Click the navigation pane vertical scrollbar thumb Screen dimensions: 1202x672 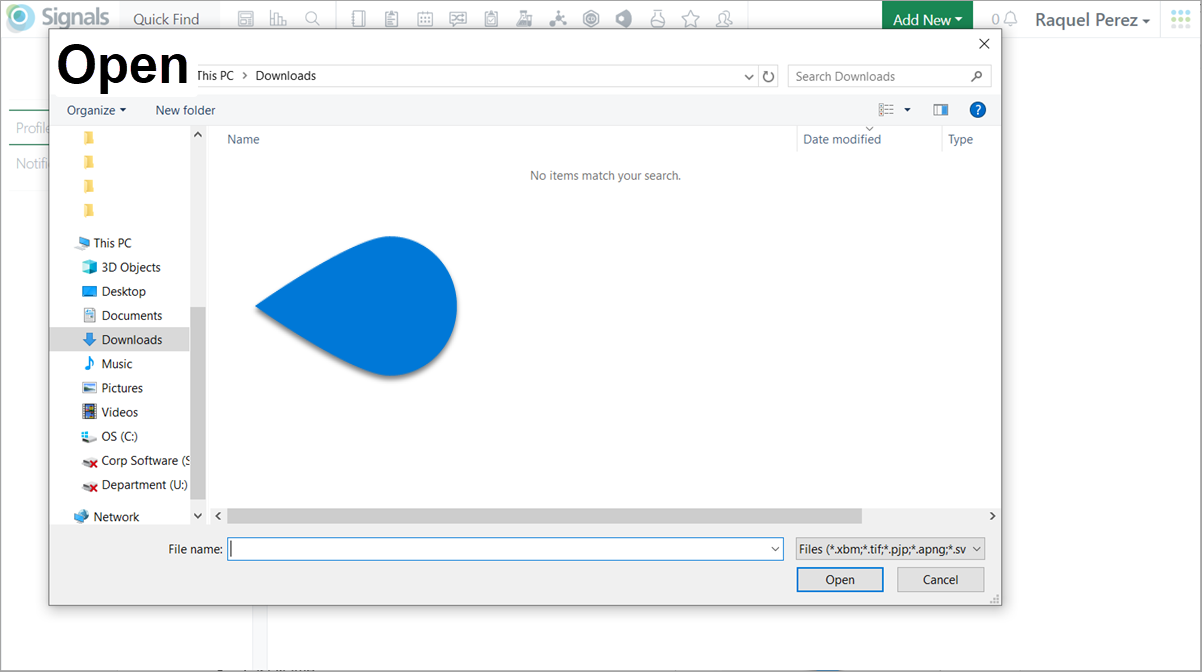197,403
